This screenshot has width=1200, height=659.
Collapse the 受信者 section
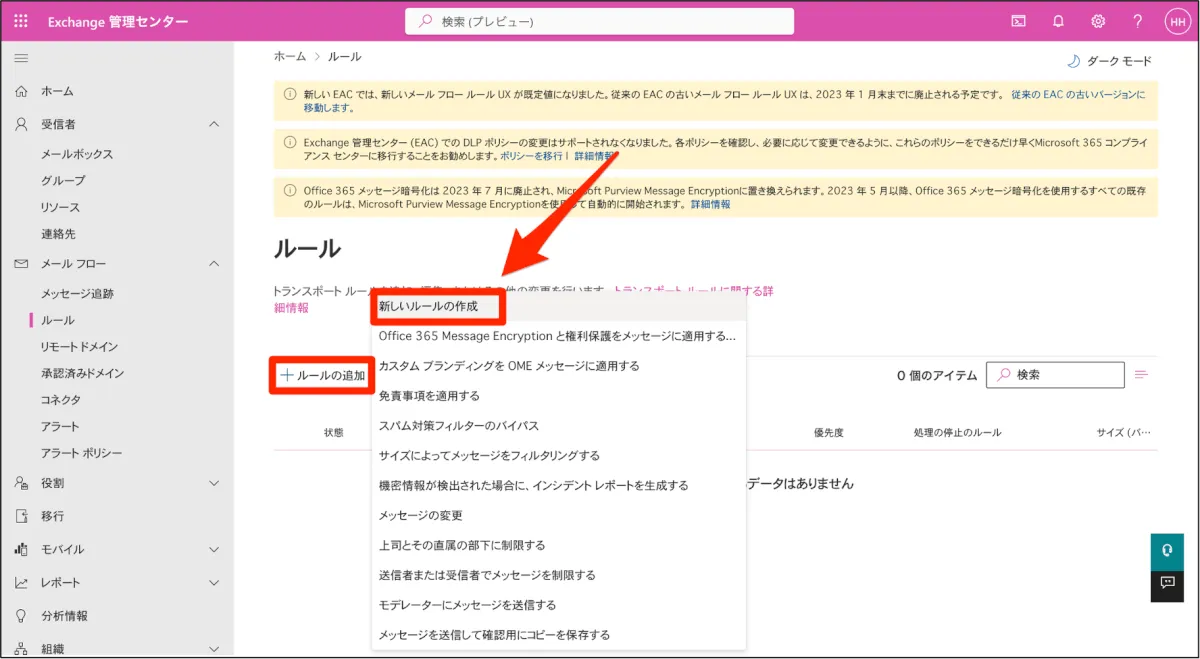(213, 124)
